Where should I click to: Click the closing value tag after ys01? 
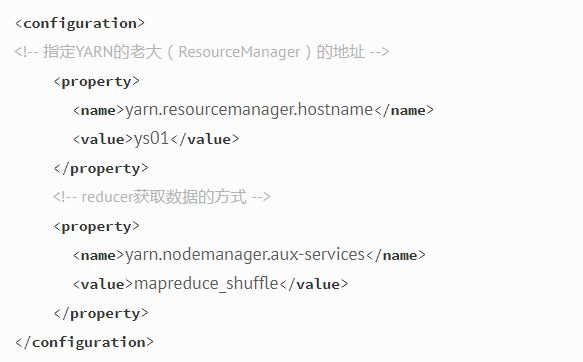coord(204,139)
